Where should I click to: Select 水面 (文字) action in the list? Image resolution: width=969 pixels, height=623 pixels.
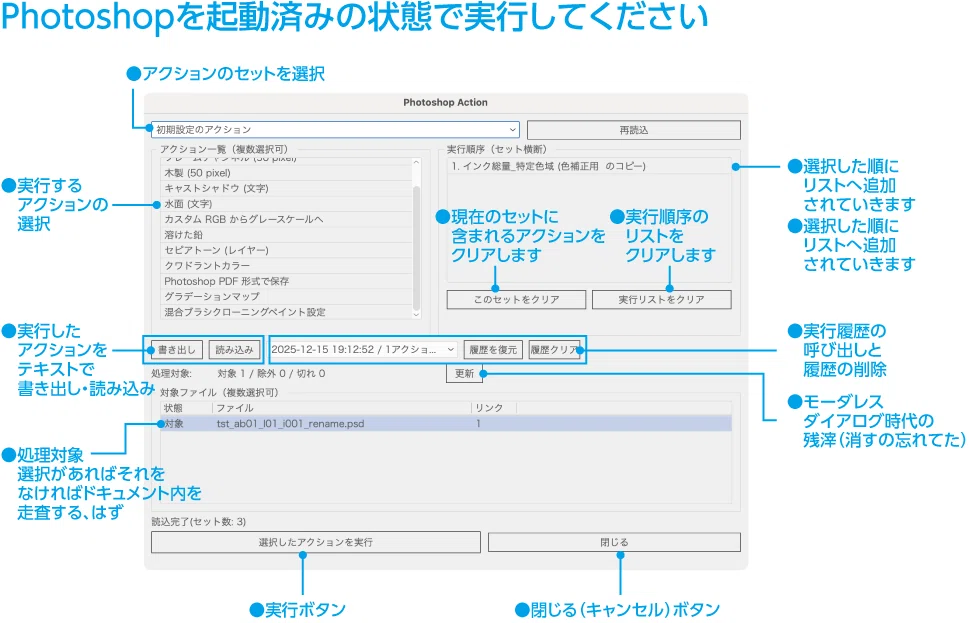[286, 204]
